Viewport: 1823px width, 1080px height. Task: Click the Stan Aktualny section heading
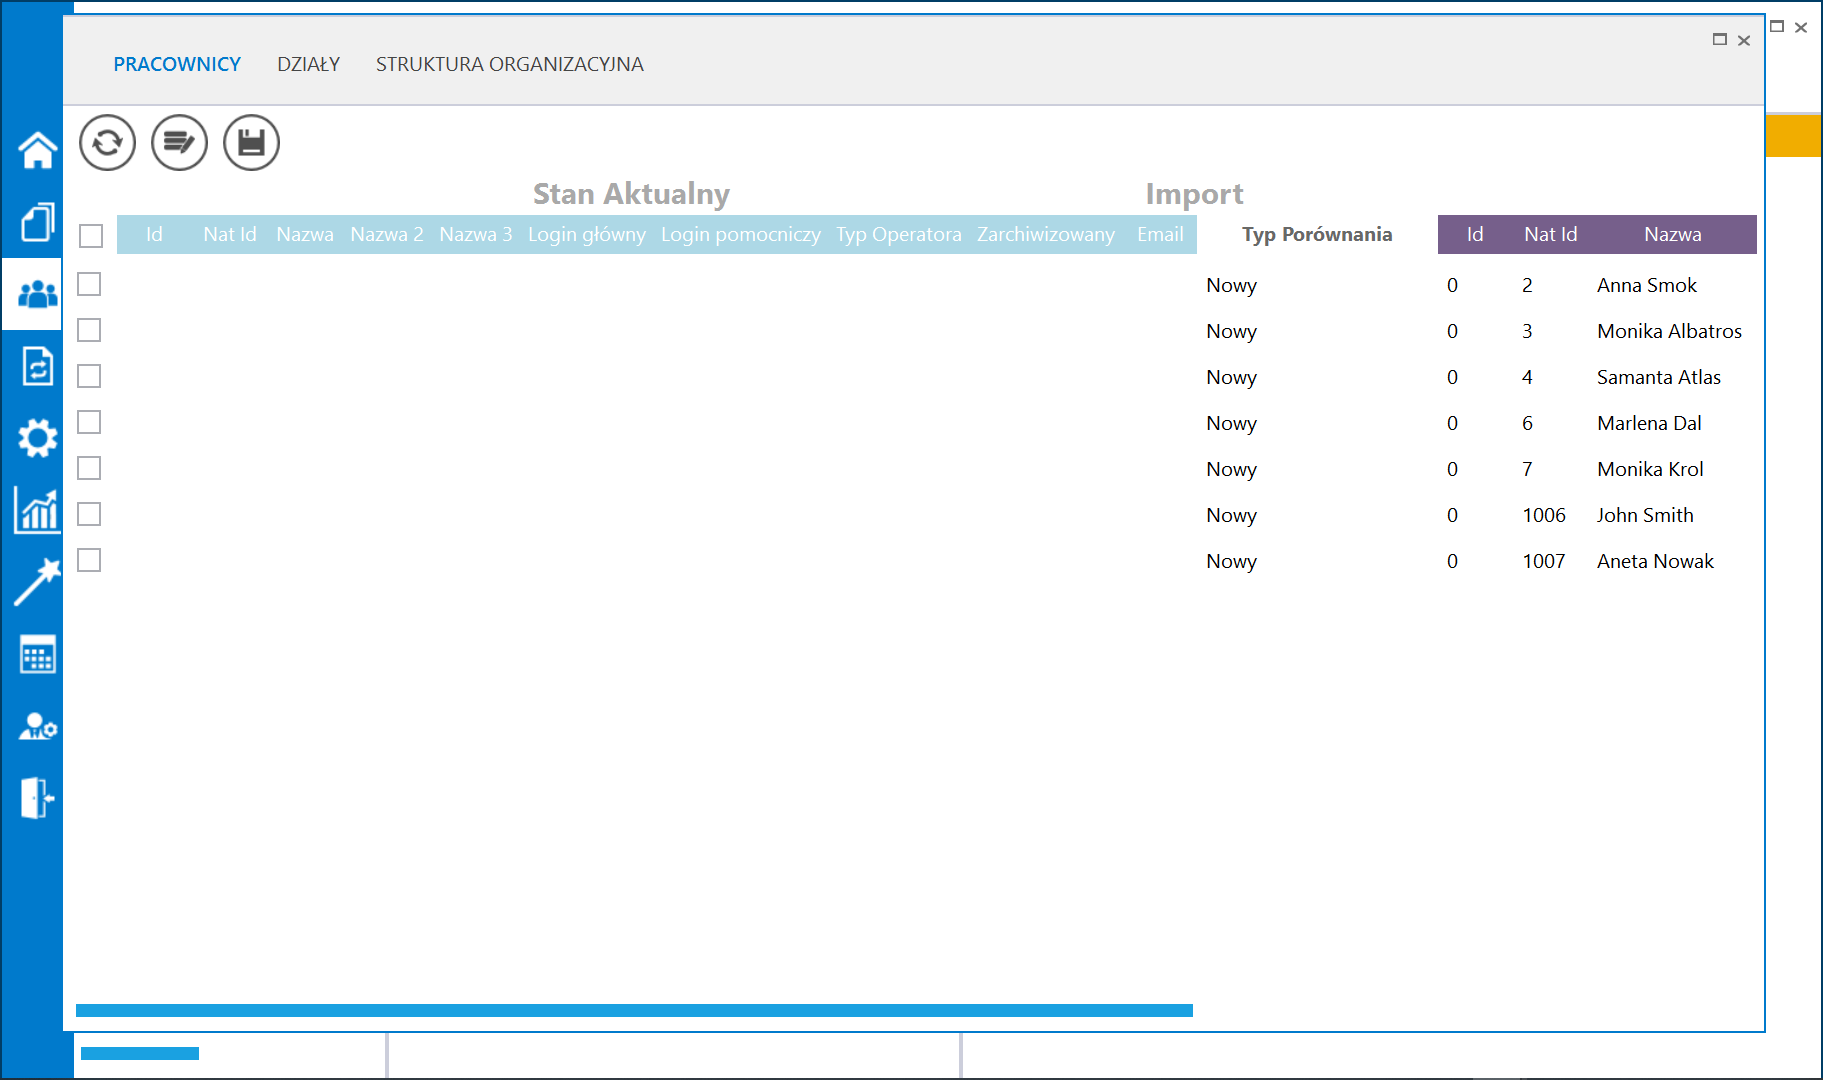[631, 193]
